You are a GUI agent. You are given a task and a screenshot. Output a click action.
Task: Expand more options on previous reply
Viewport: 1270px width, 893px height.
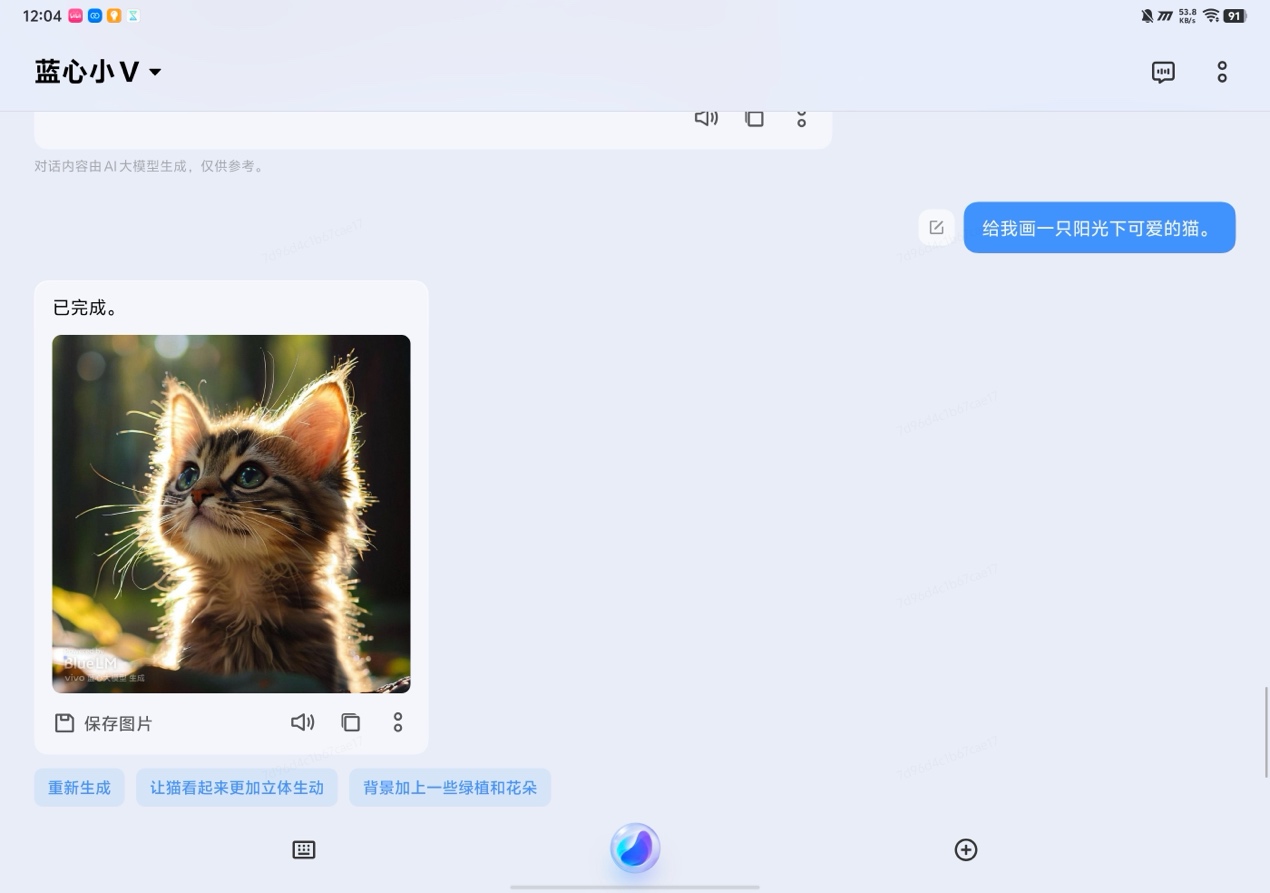point(801,118)
